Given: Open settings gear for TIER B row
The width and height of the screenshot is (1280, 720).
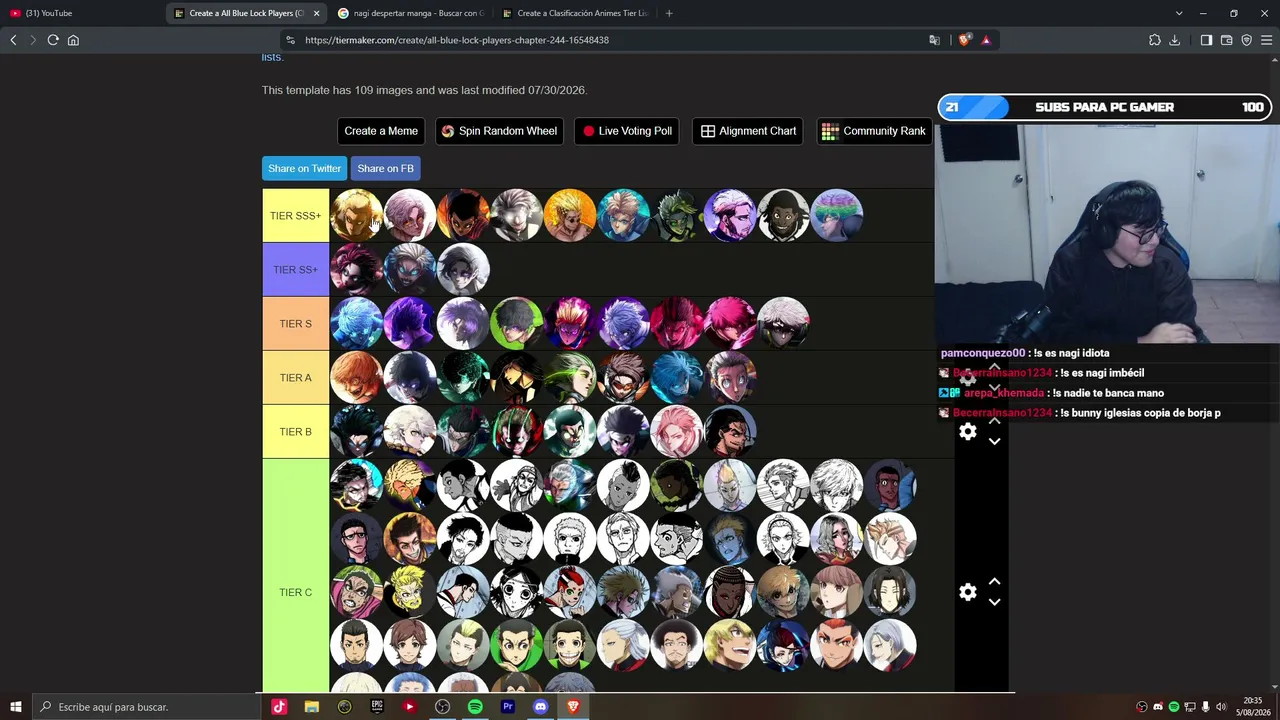Looking at the screenshot, I should pos(968,431).
